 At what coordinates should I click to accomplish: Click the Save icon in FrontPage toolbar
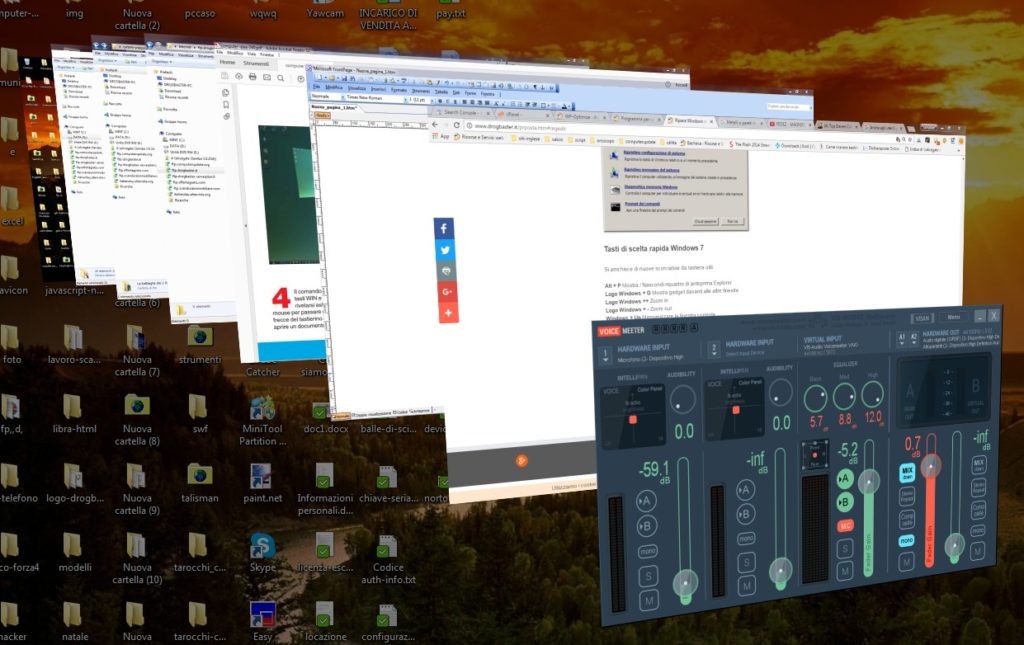pos(344,79)
